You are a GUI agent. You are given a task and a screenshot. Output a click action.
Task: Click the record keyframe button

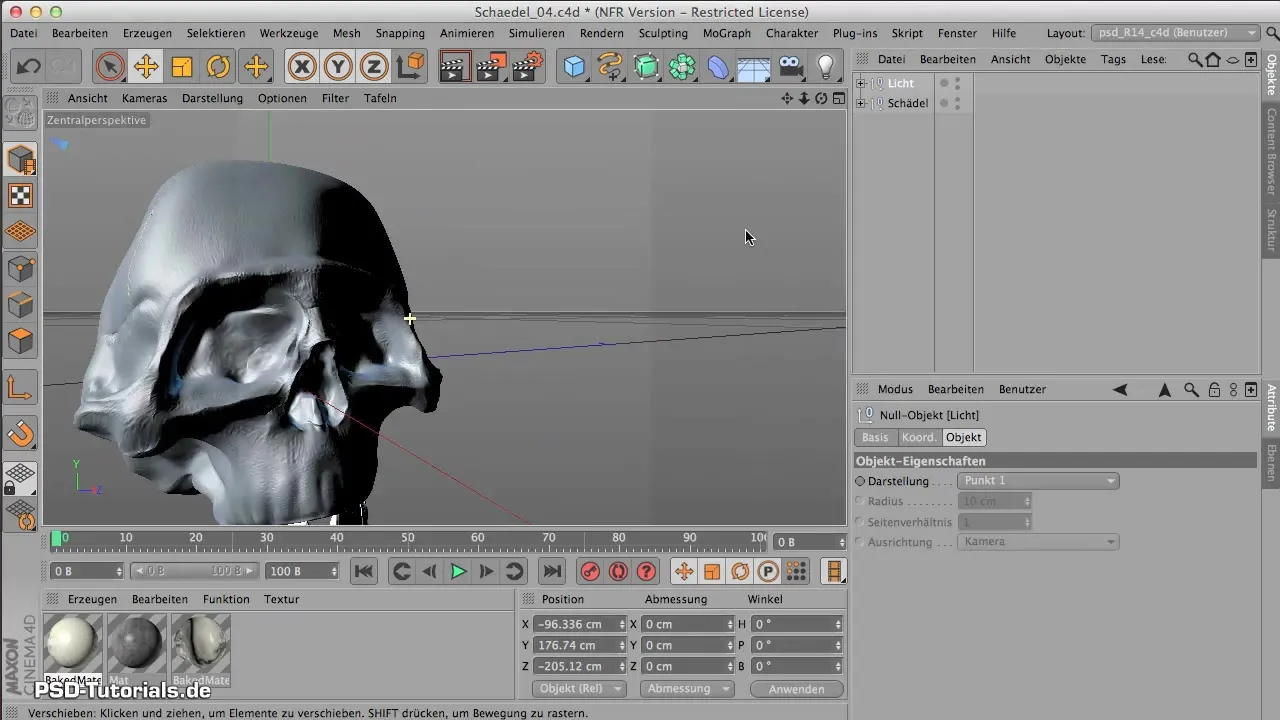pos(590,572)
